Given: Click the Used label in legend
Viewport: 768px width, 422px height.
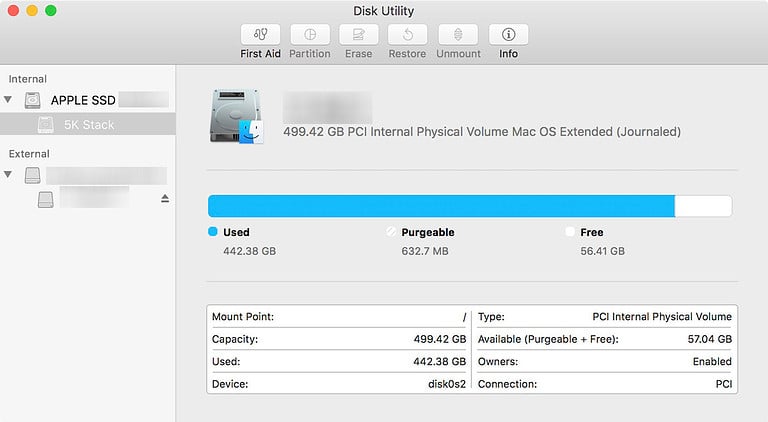Looking at the screenshot, I should tap(236, 232).
